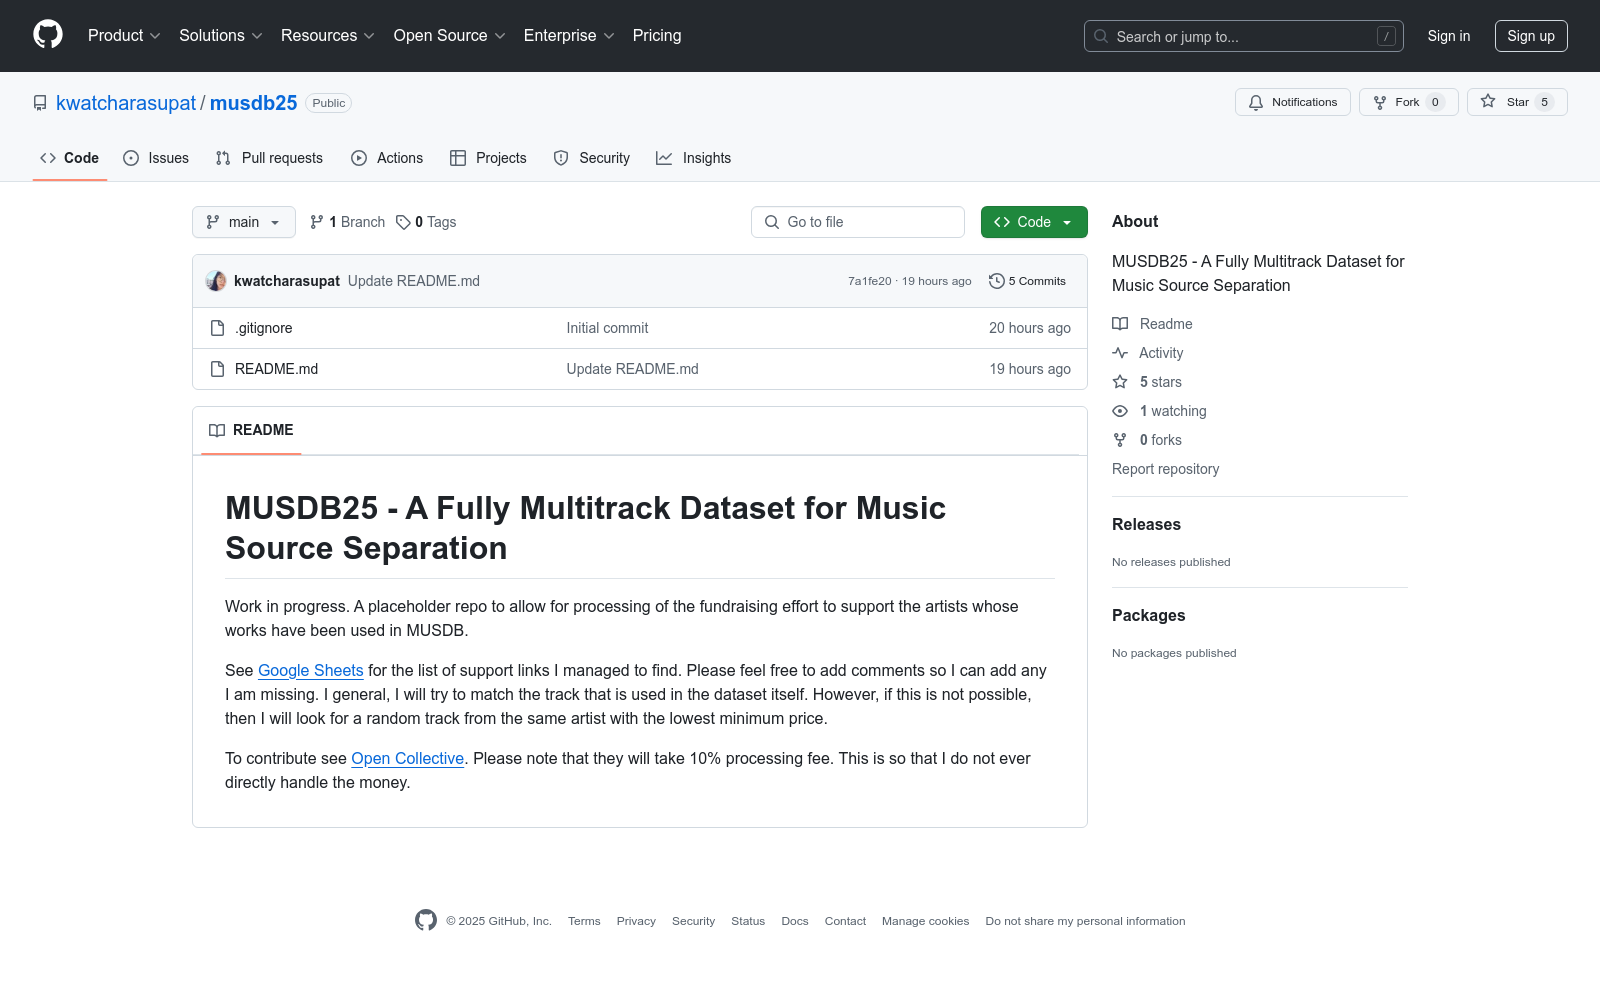Expand the Resources menu
Image resolution: width=1600 pixels, height=1000 pixels.
pyautogui.click(x=328, y=35)
